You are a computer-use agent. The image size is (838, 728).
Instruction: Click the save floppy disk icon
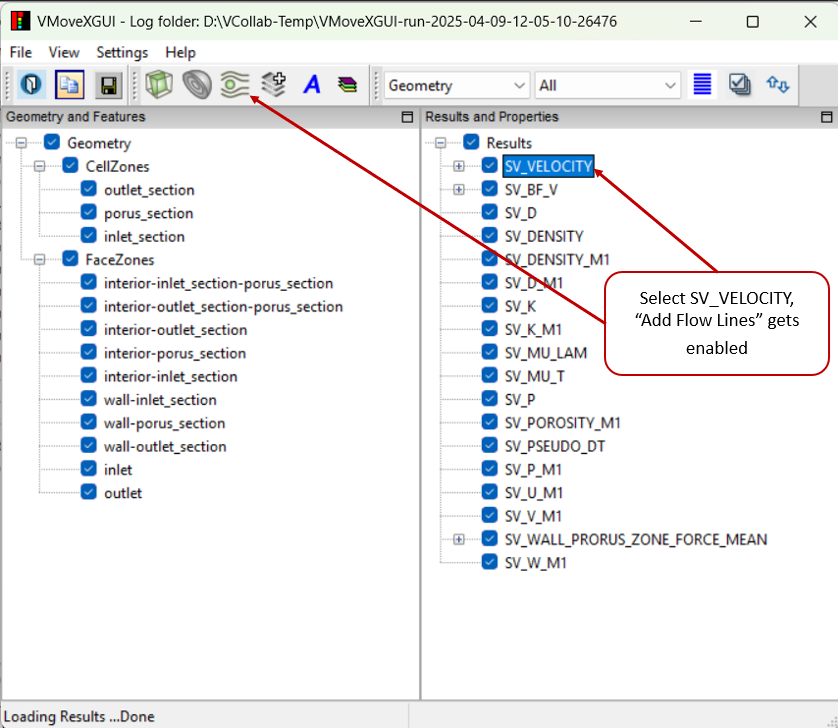tap(109, 85)
